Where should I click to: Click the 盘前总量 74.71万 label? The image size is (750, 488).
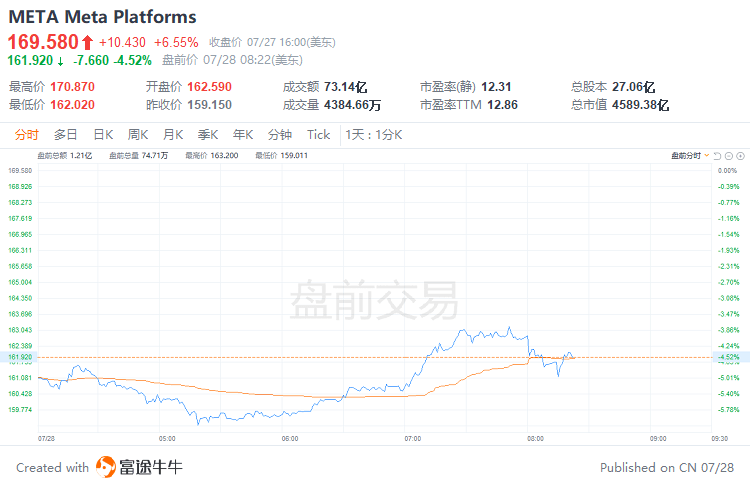pyautogui.click(x=138, y=155)
